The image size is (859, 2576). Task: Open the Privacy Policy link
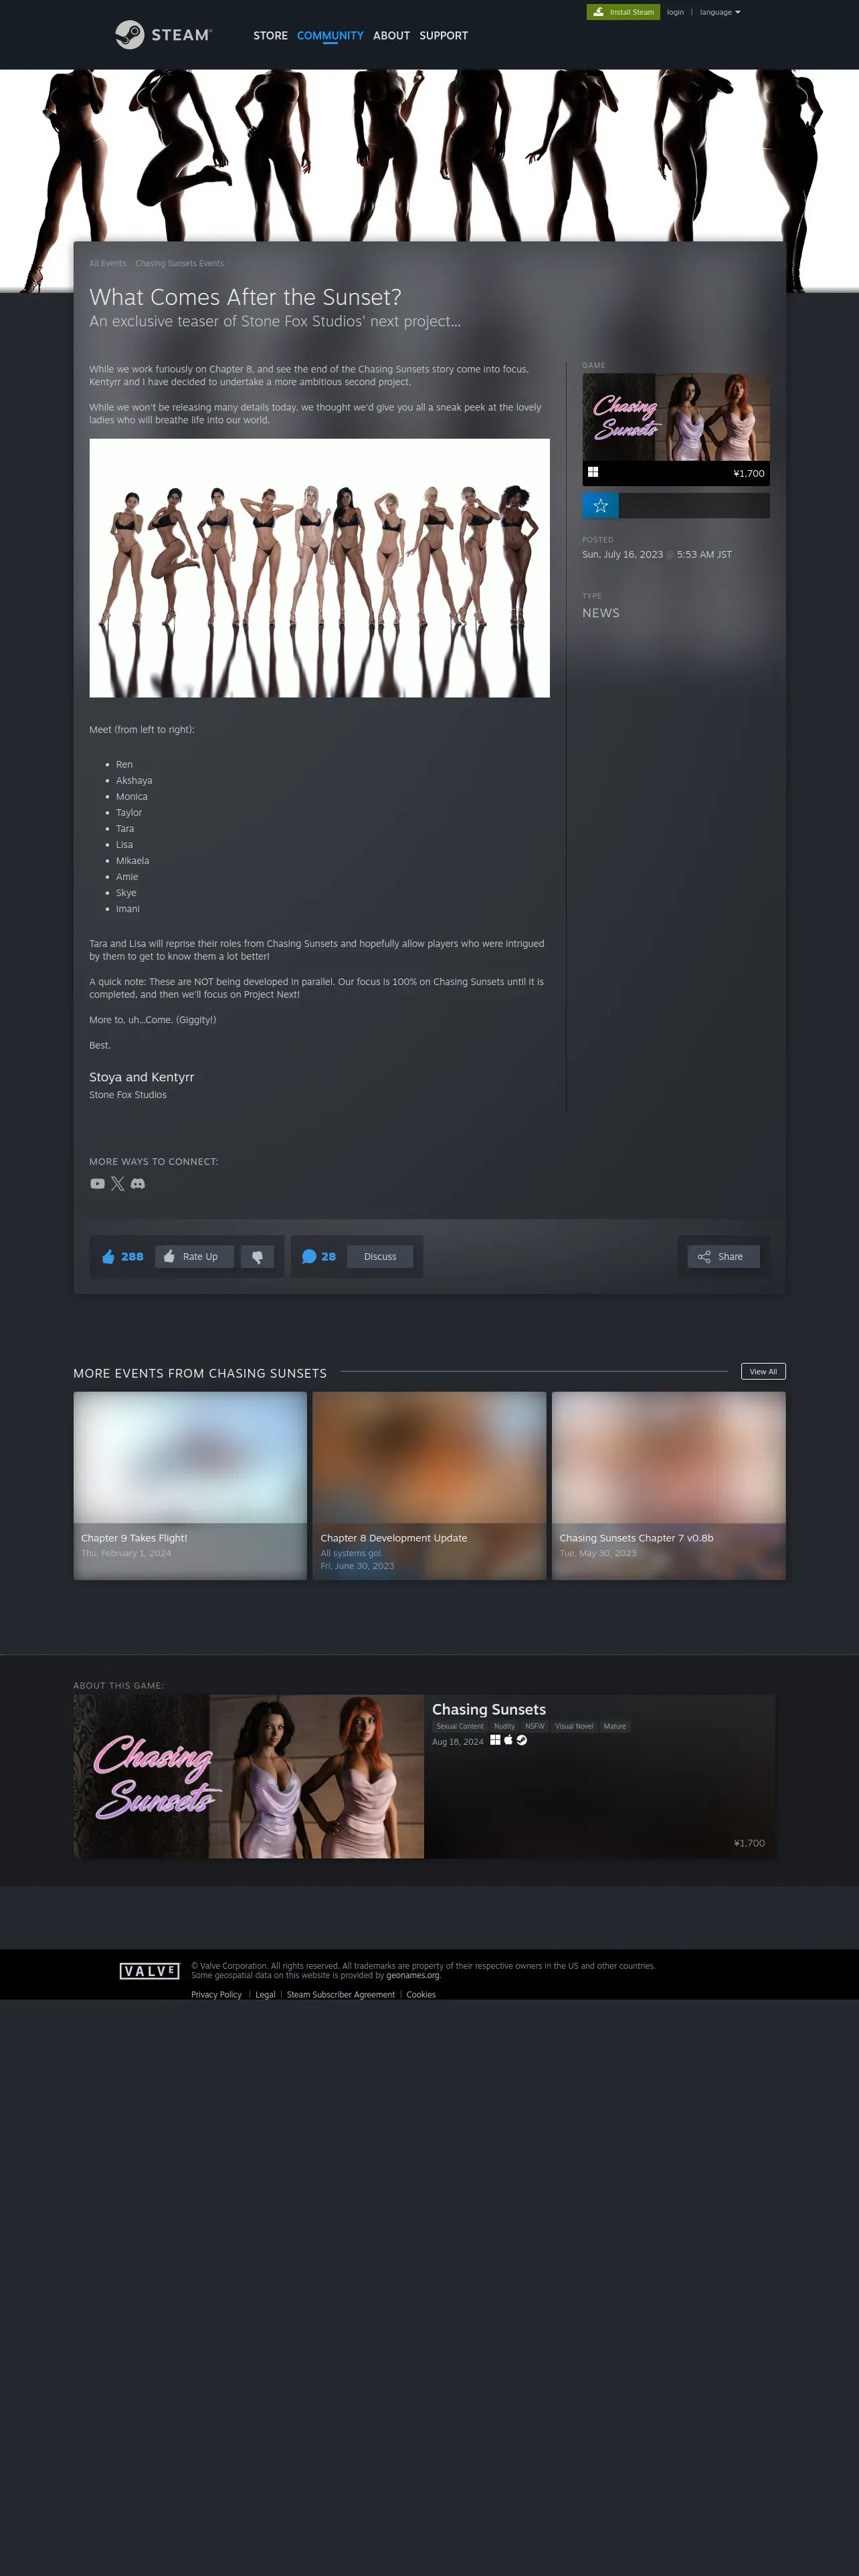tap(217, 1995)
